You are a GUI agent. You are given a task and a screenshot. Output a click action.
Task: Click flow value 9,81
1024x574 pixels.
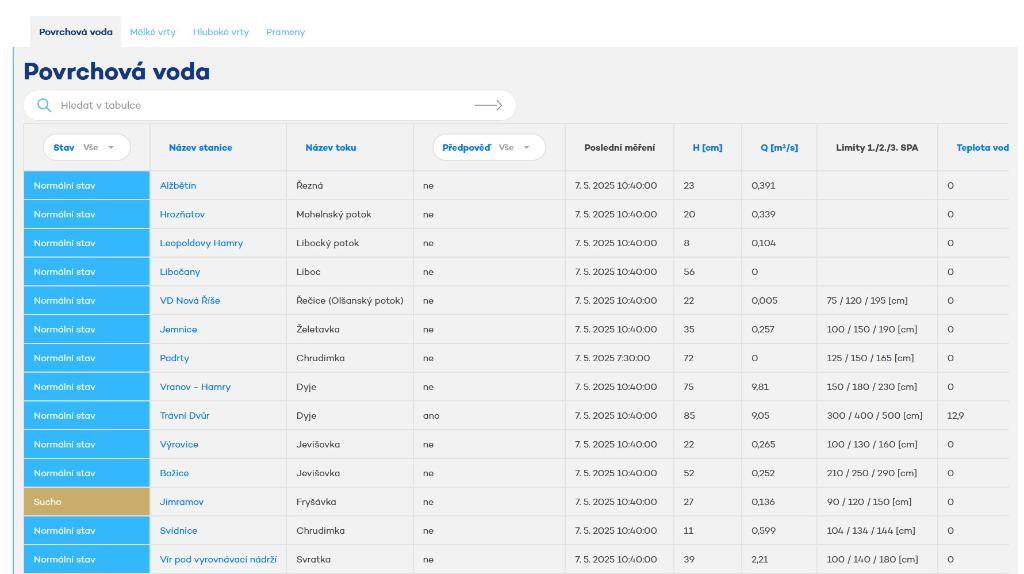pyautogui.click(x=760, y=387)
